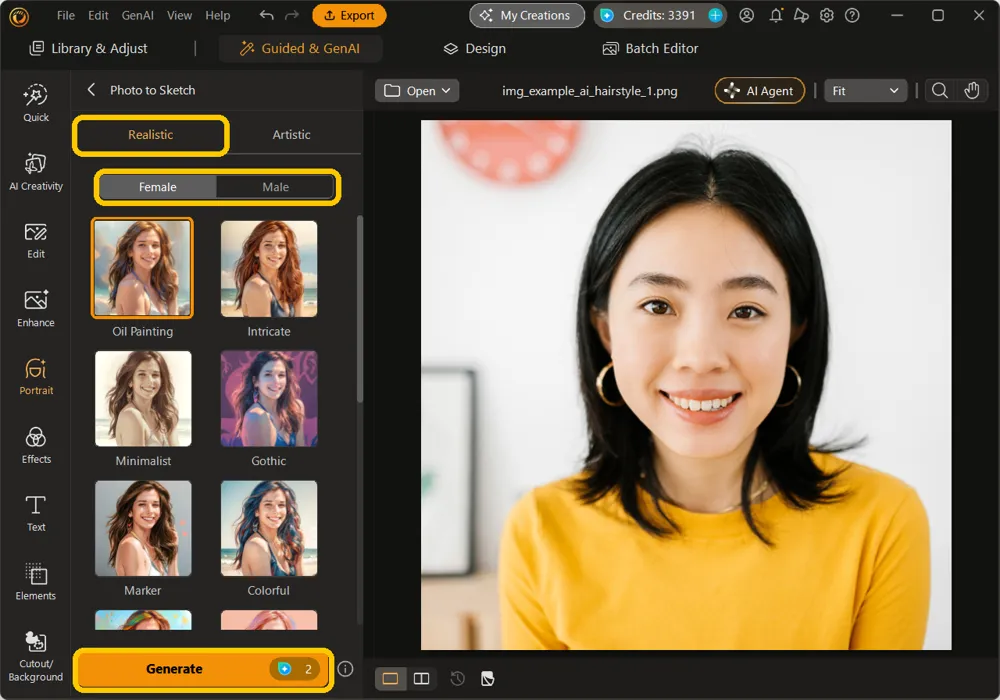Expand the Open file dropdown
1000x700 pixels.
click(417, 91)
